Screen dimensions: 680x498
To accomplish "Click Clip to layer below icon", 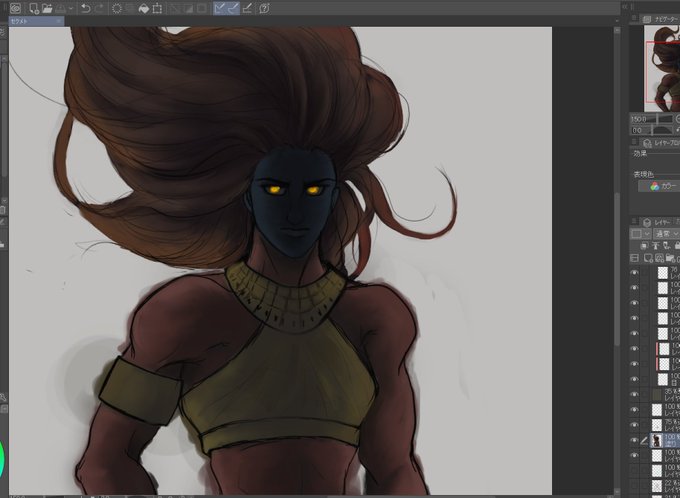I will [644, 246].
